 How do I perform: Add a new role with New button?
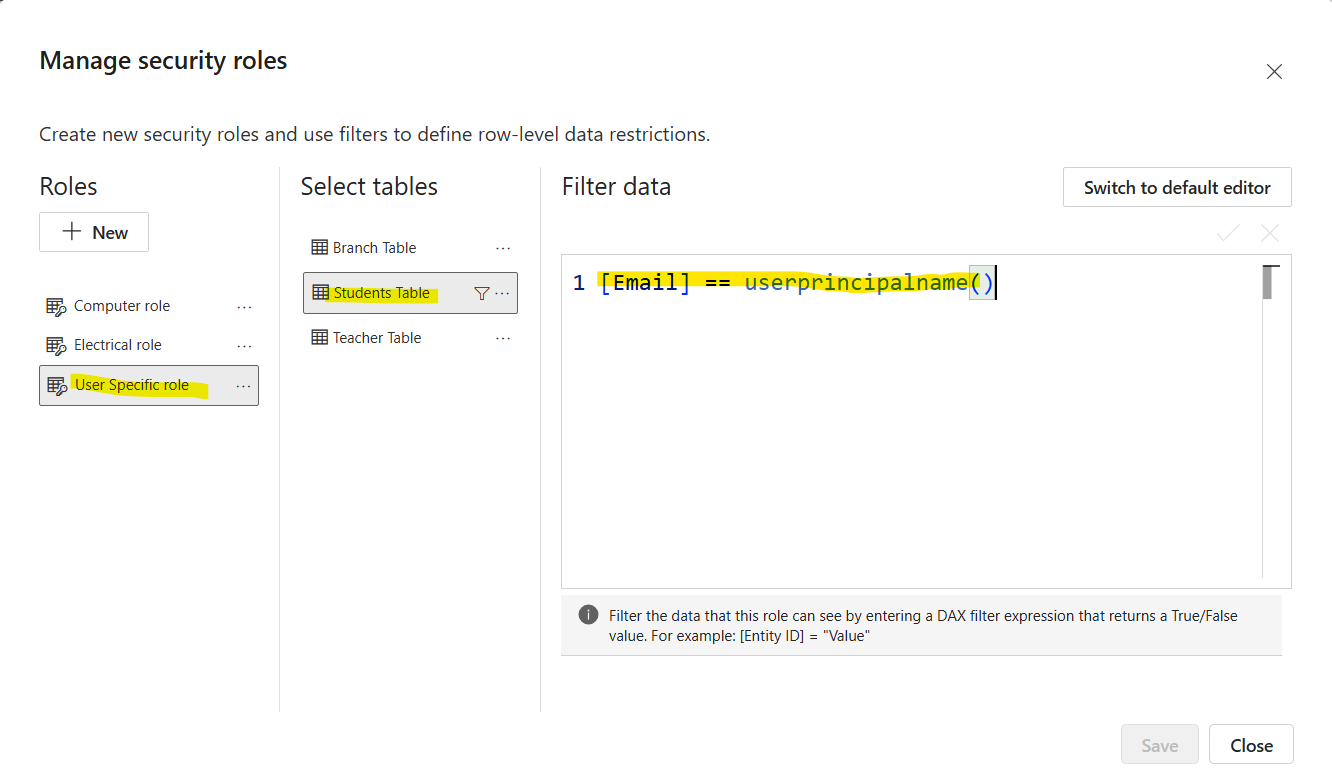pyautogui.click(x=94, y=232)
